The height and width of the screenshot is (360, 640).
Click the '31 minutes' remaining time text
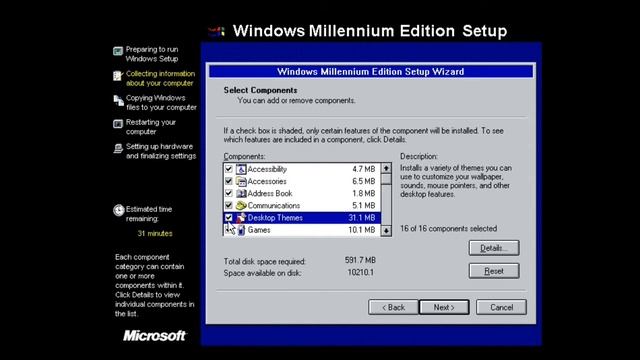point(155,233)
